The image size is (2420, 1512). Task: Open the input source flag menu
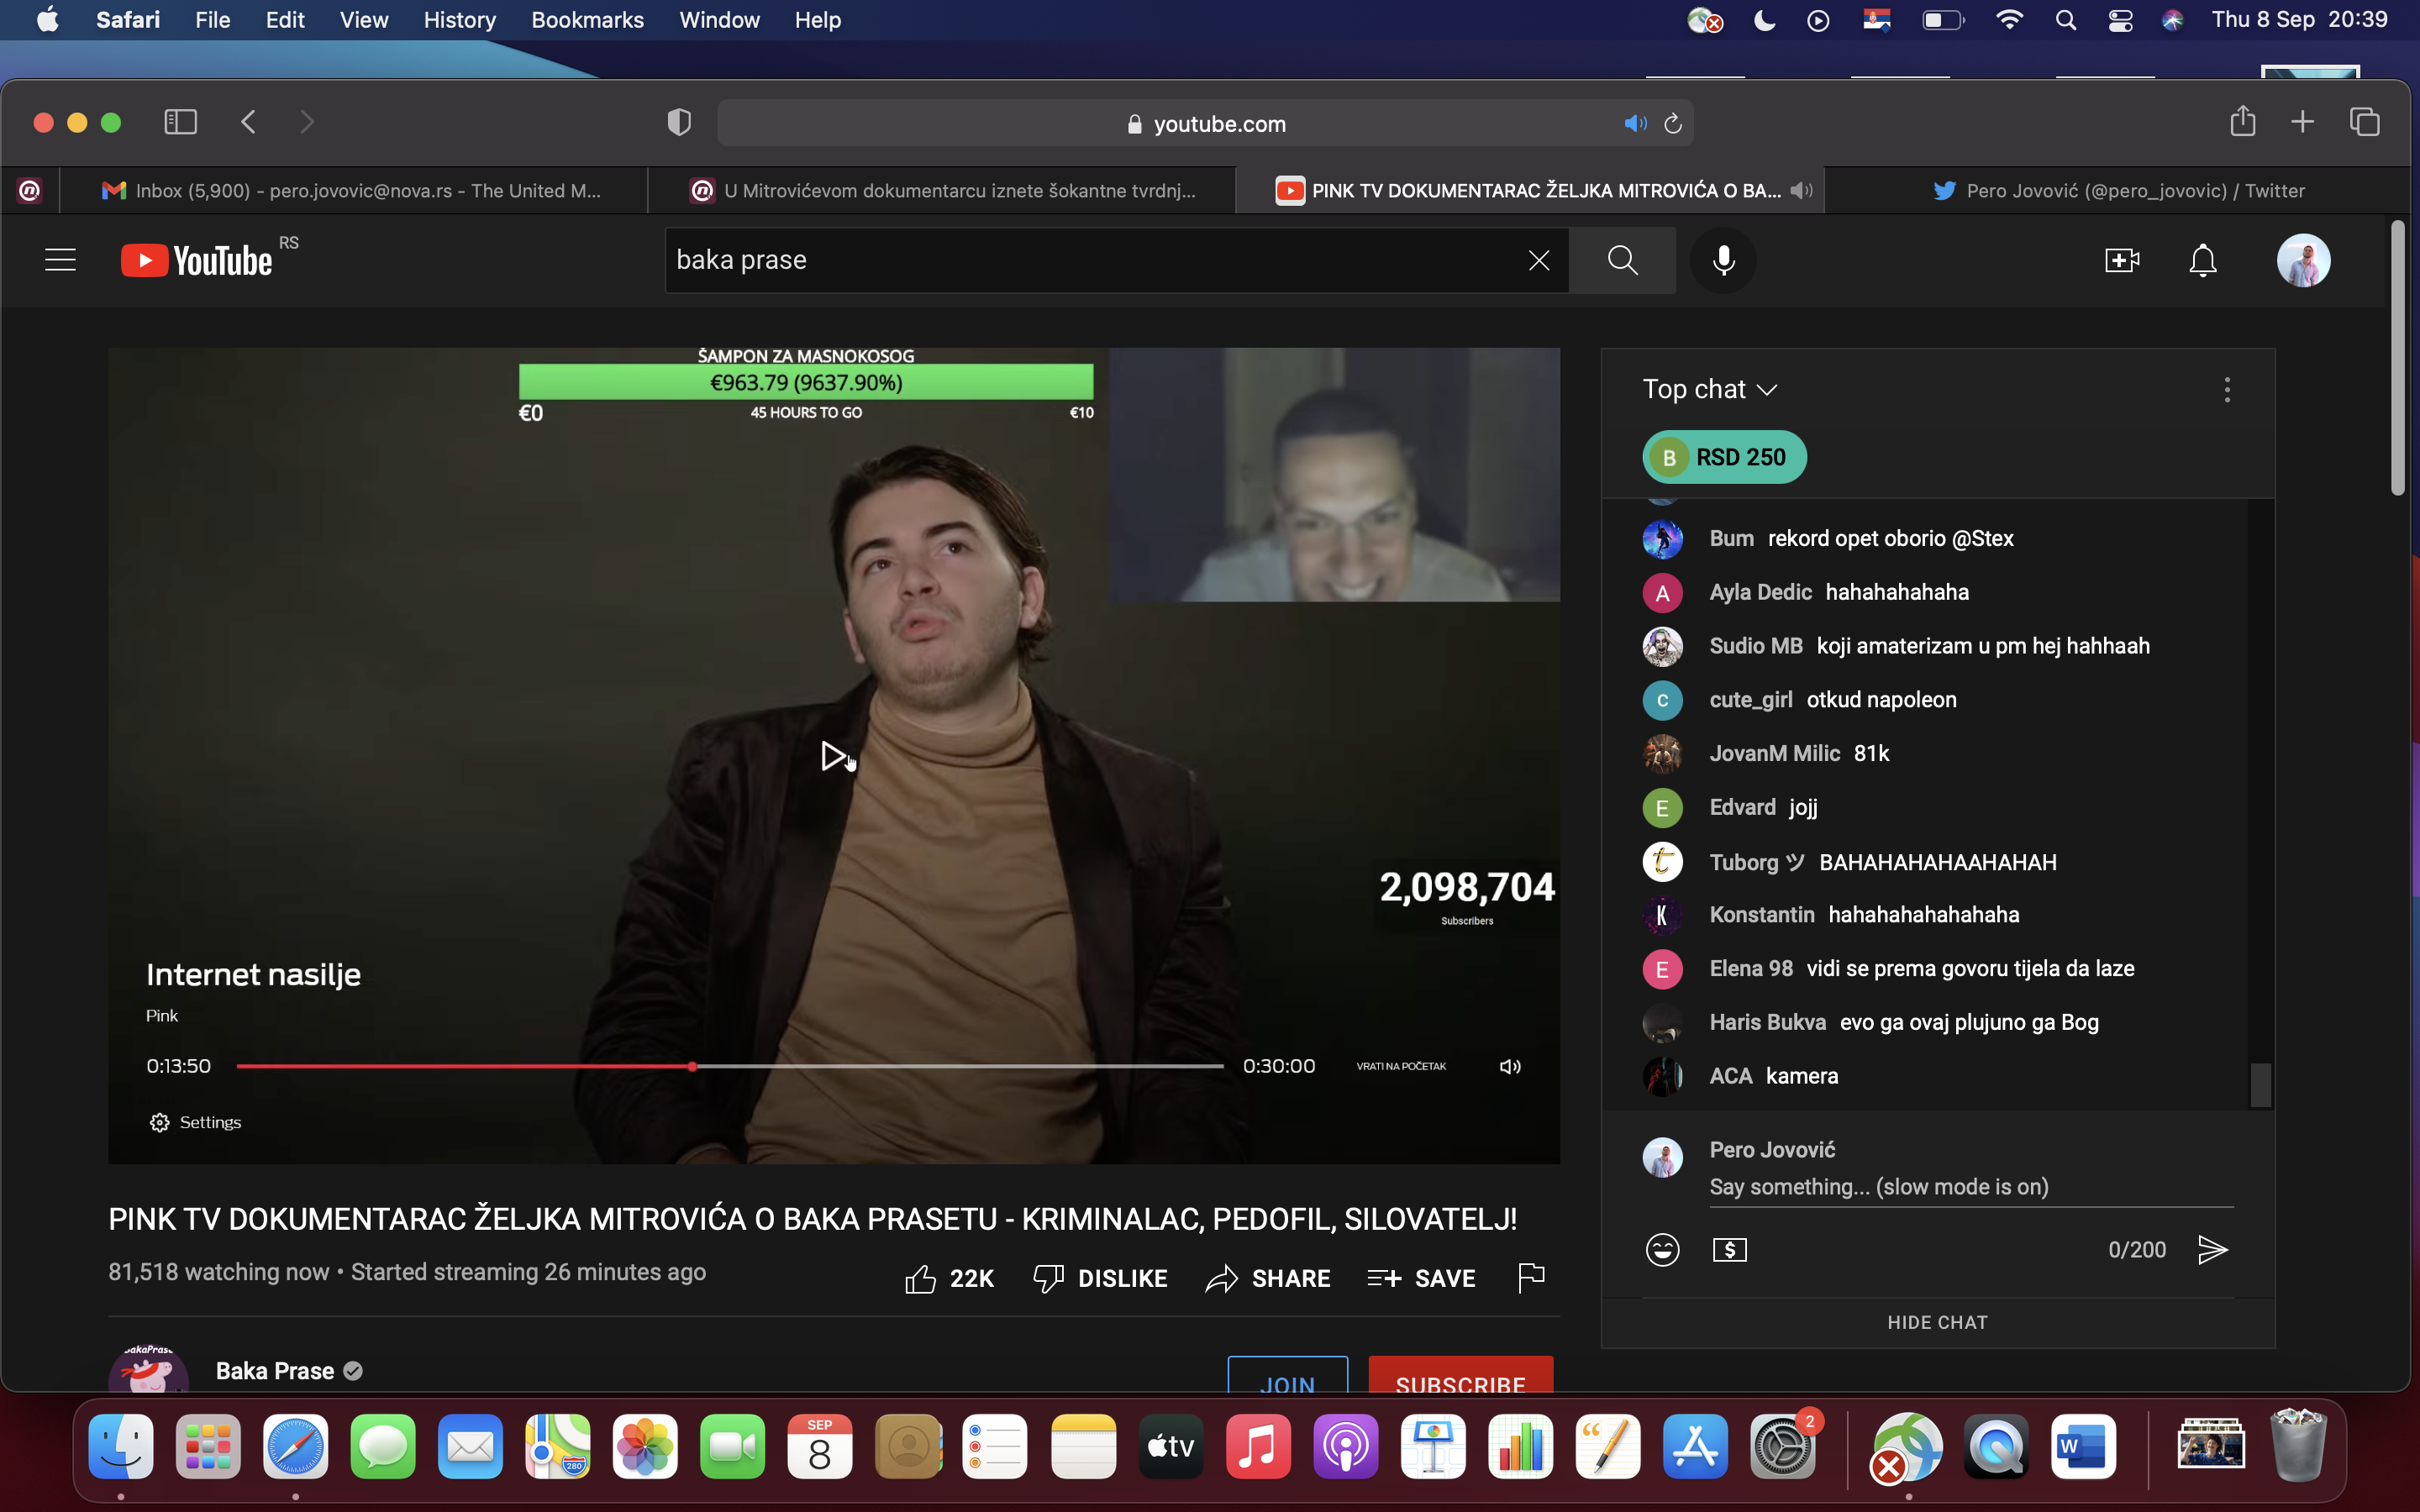tap(1876, 20)
